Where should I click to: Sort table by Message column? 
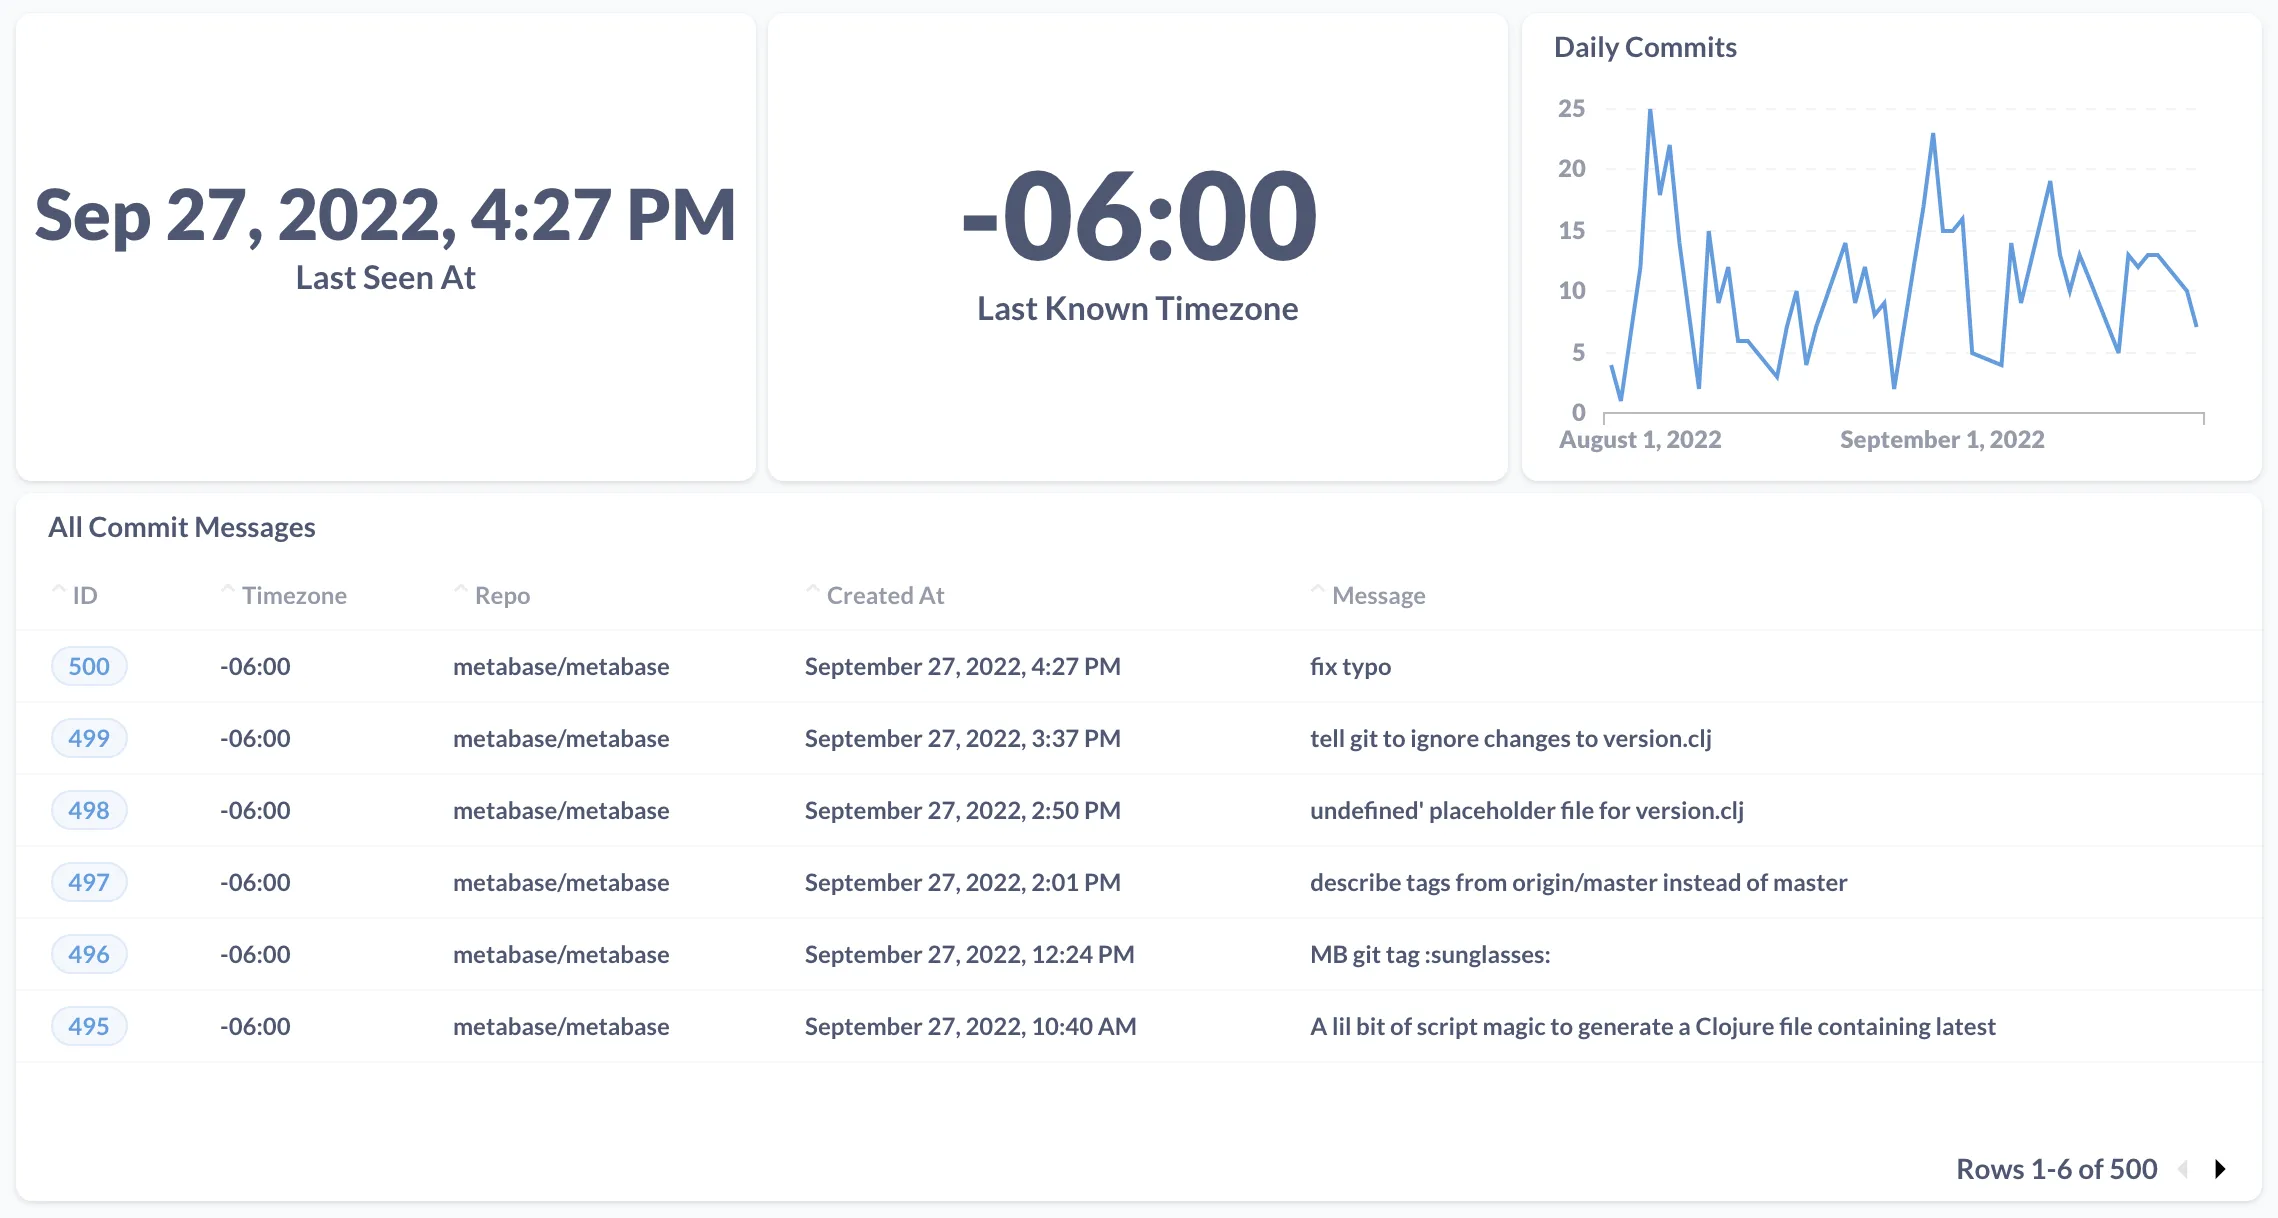[1368, 595]
